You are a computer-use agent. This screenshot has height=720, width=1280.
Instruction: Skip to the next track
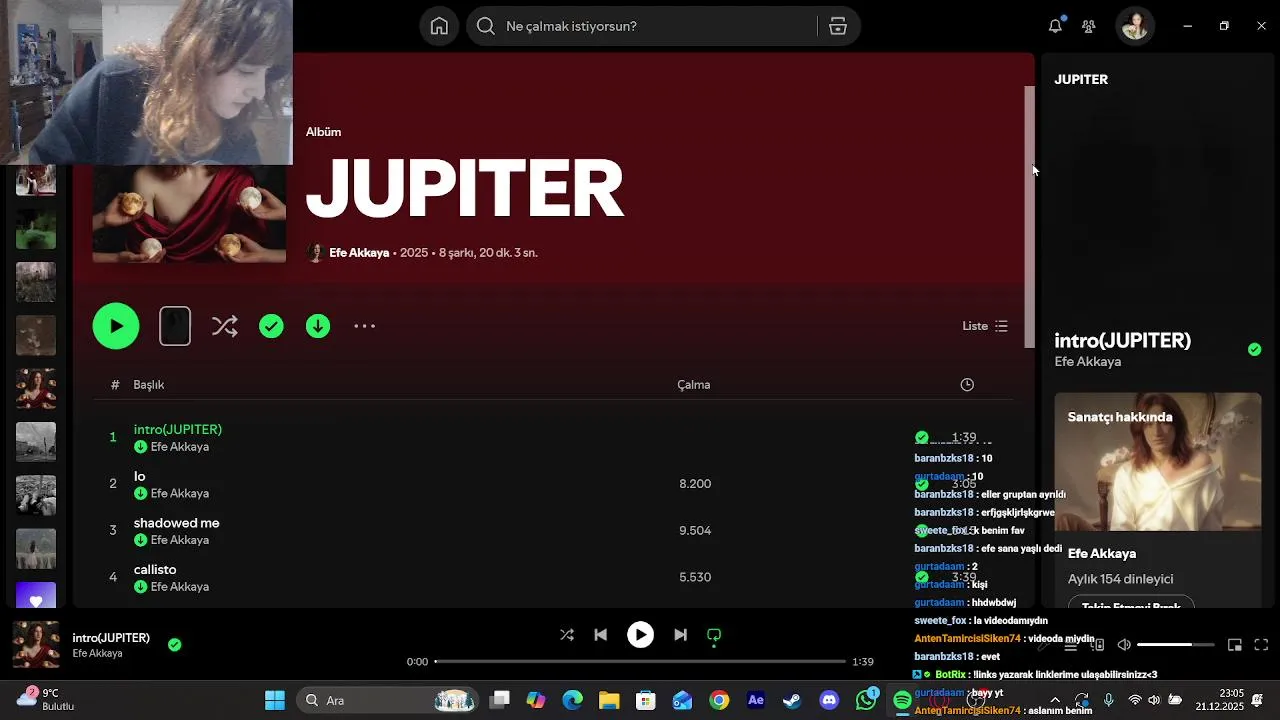680,635
